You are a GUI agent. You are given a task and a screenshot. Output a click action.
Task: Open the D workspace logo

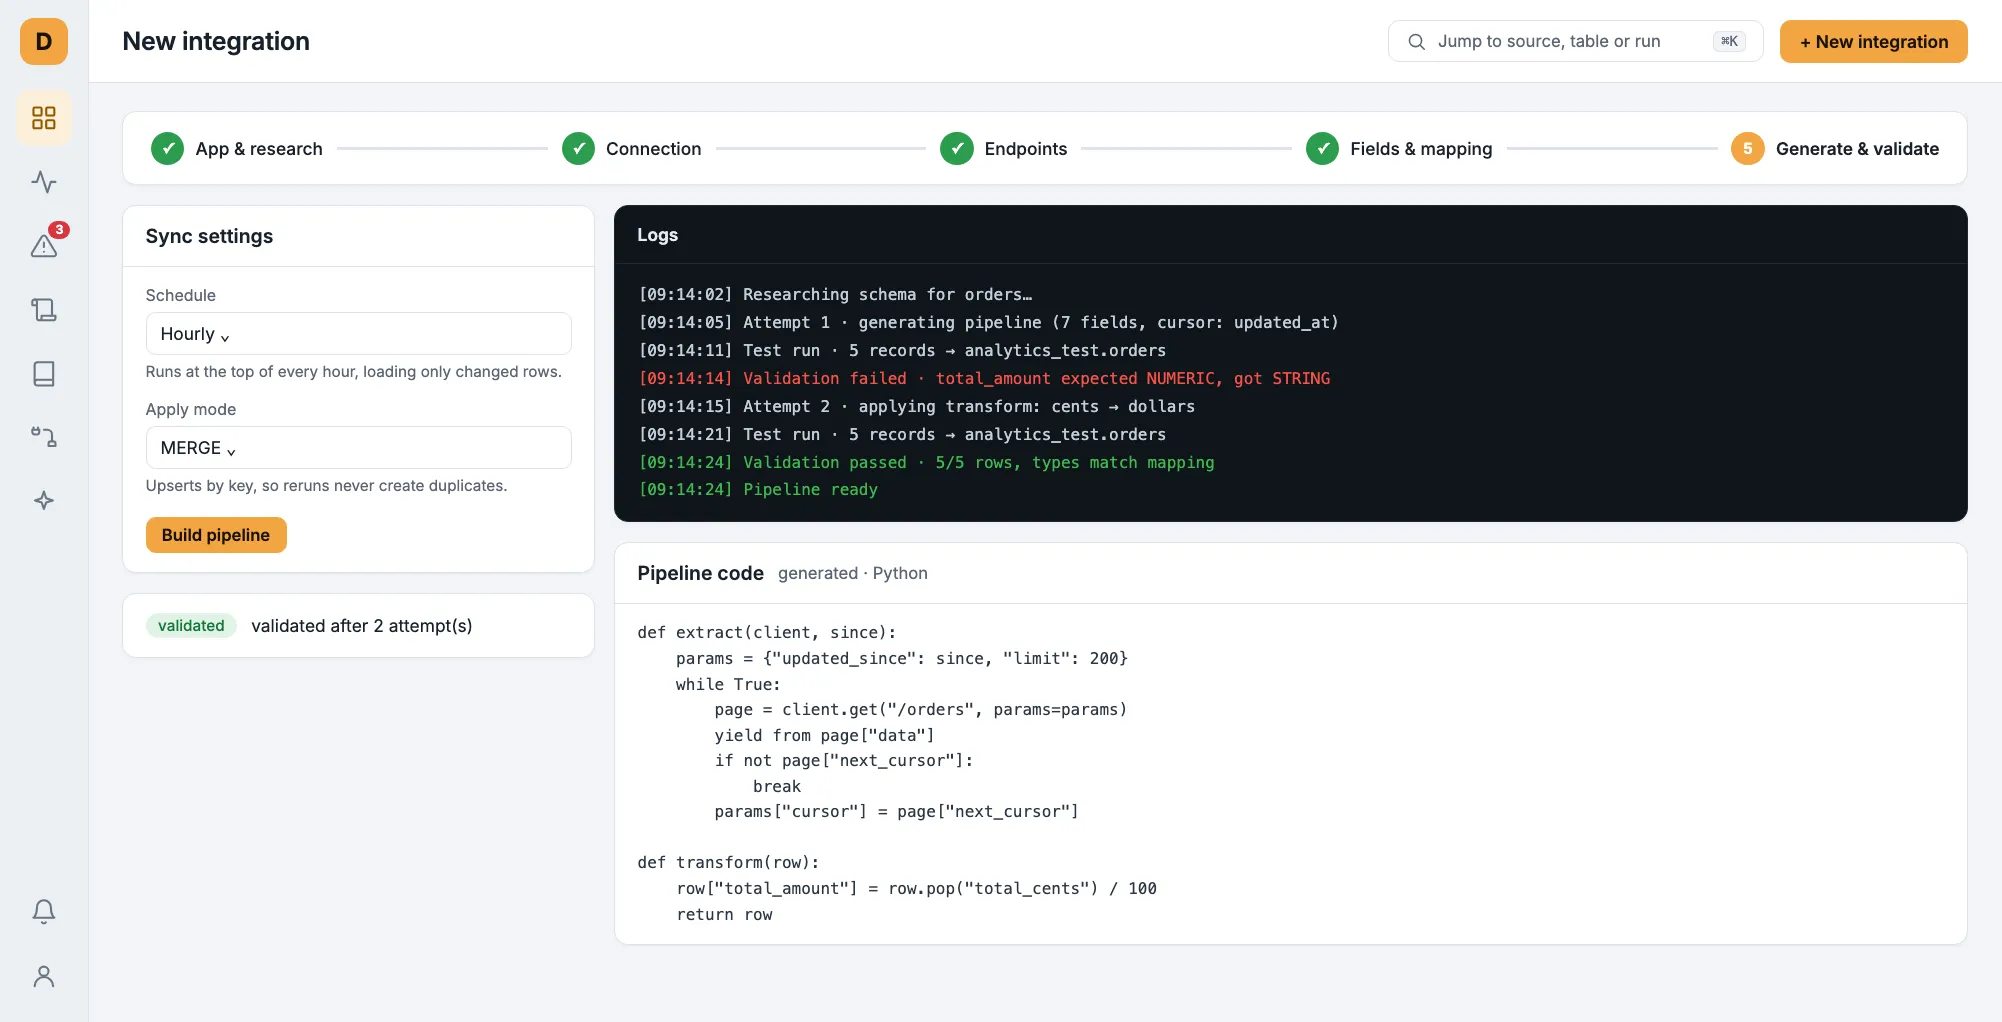tap(44, 41)
